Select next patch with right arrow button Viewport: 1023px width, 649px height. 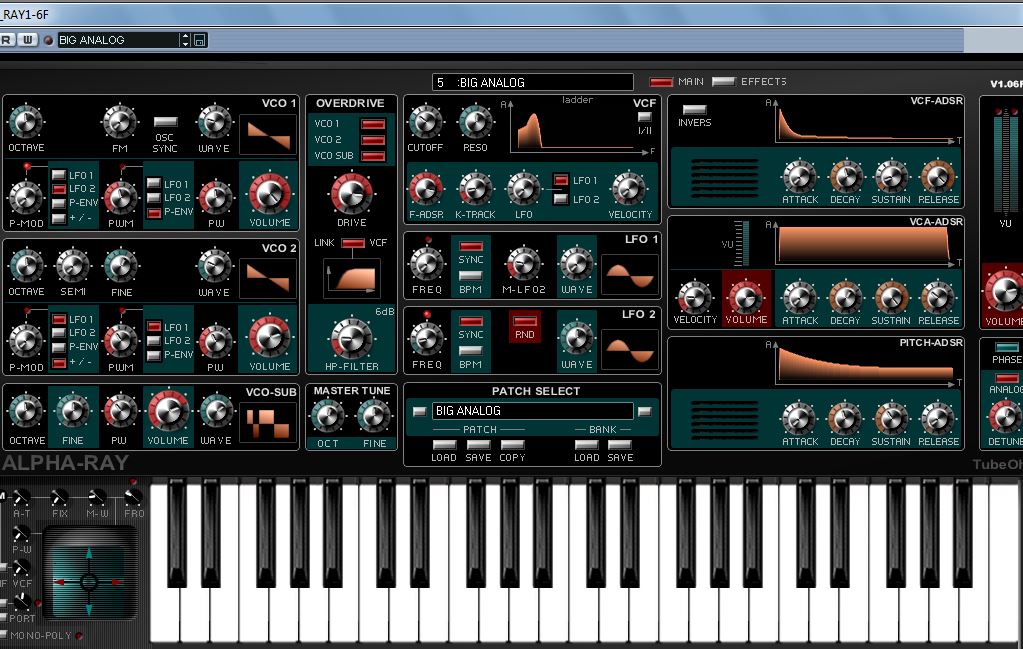click(x=645, y=411)
